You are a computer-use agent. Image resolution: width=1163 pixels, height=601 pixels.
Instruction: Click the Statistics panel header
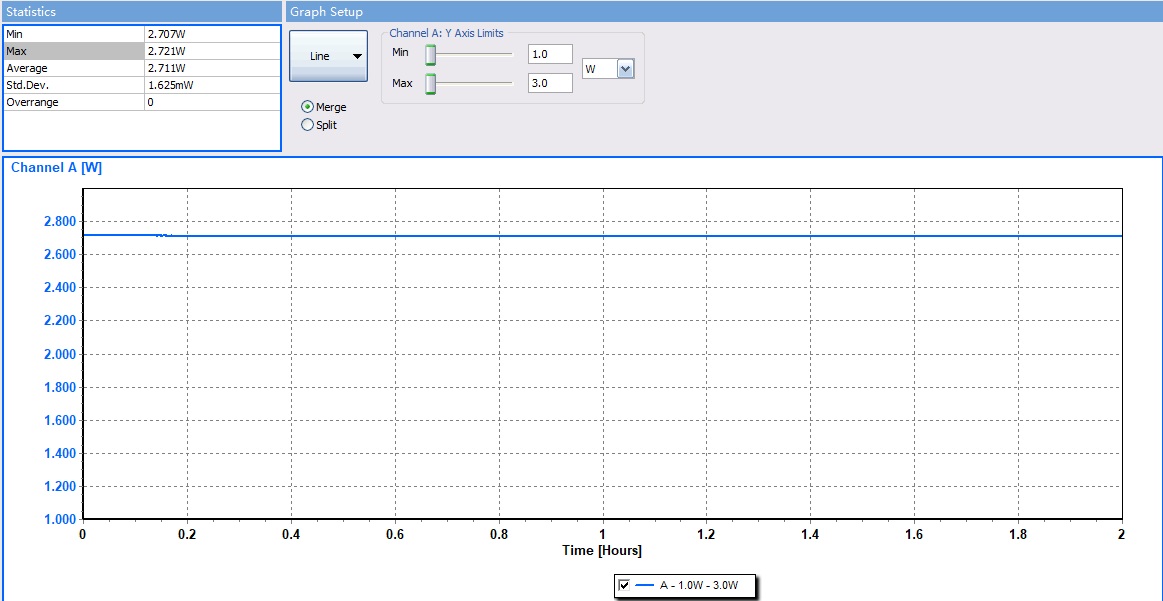(31, 12)
